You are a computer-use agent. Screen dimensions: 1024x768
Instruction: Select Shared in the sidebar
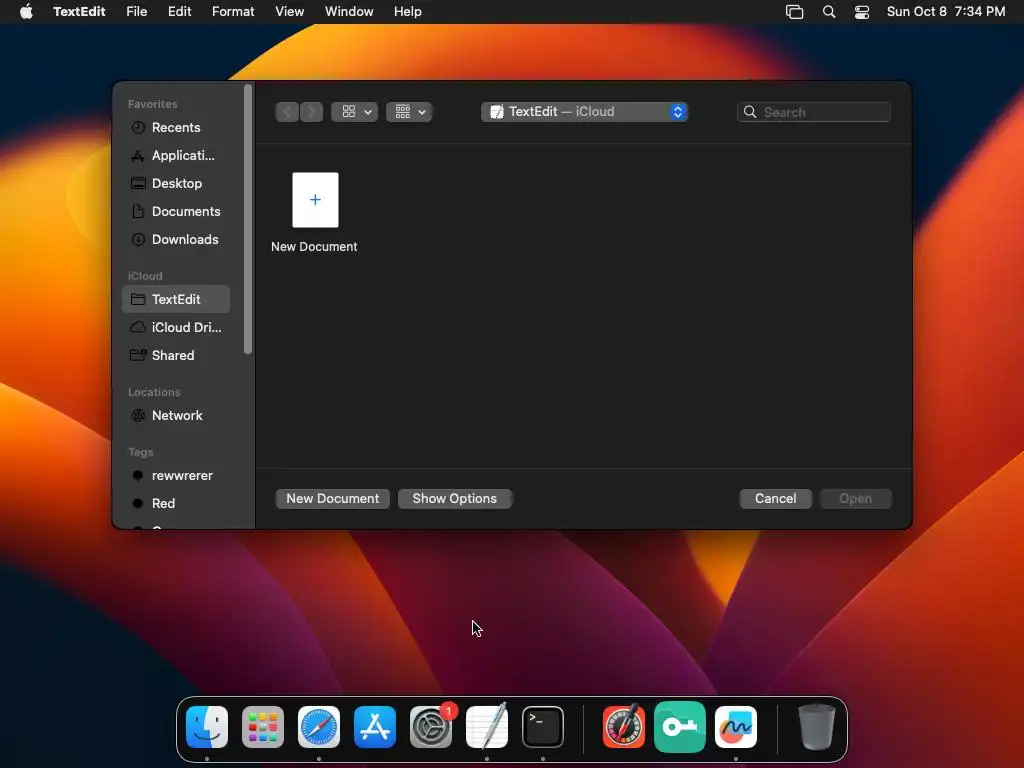pos(176,355)
